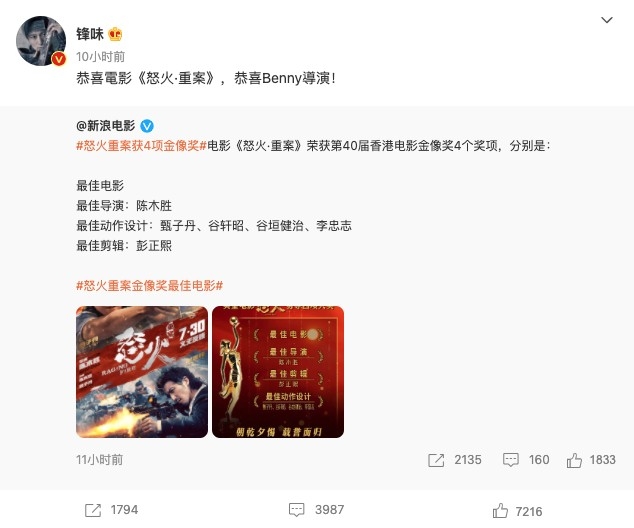Open the comments icon showing 3987
This screenshot has width=634, height=528.
[x=296, y=510]
